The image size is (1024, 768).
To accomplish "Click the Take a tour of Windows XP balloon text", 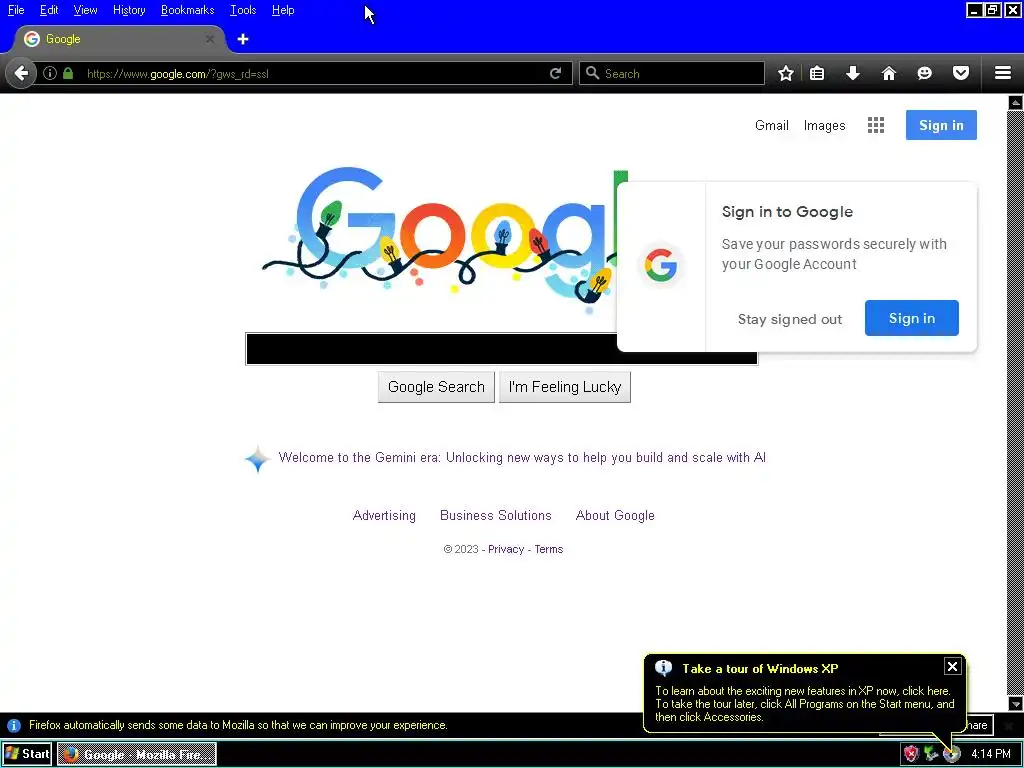I will pos(760,669).
